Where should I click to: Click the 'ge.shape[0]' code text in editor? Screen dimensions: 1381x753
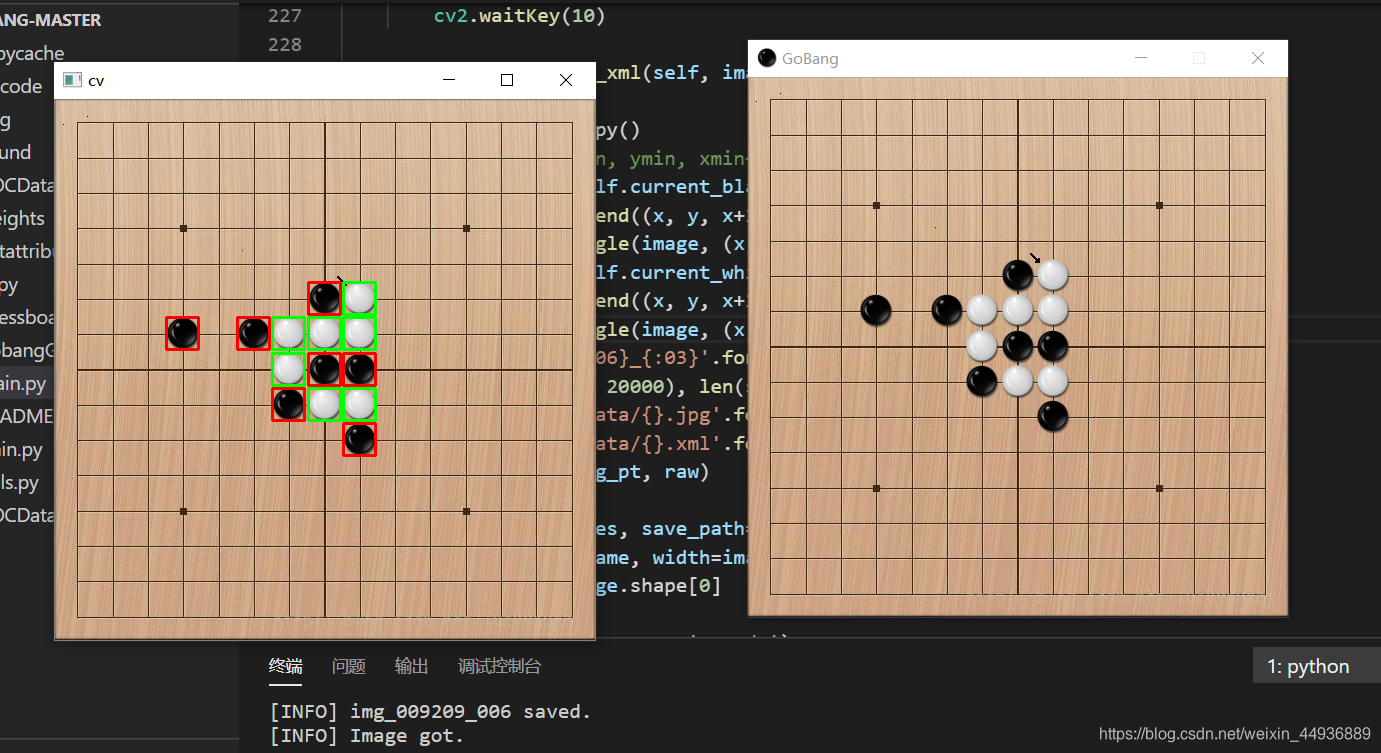[658, 586]
